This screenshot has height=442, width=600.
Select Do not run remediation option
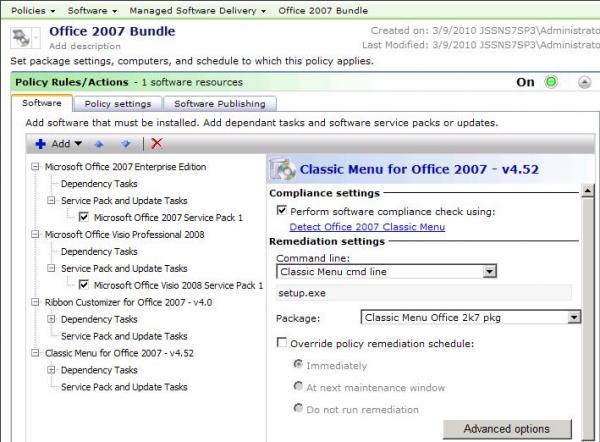coord(298,408)
